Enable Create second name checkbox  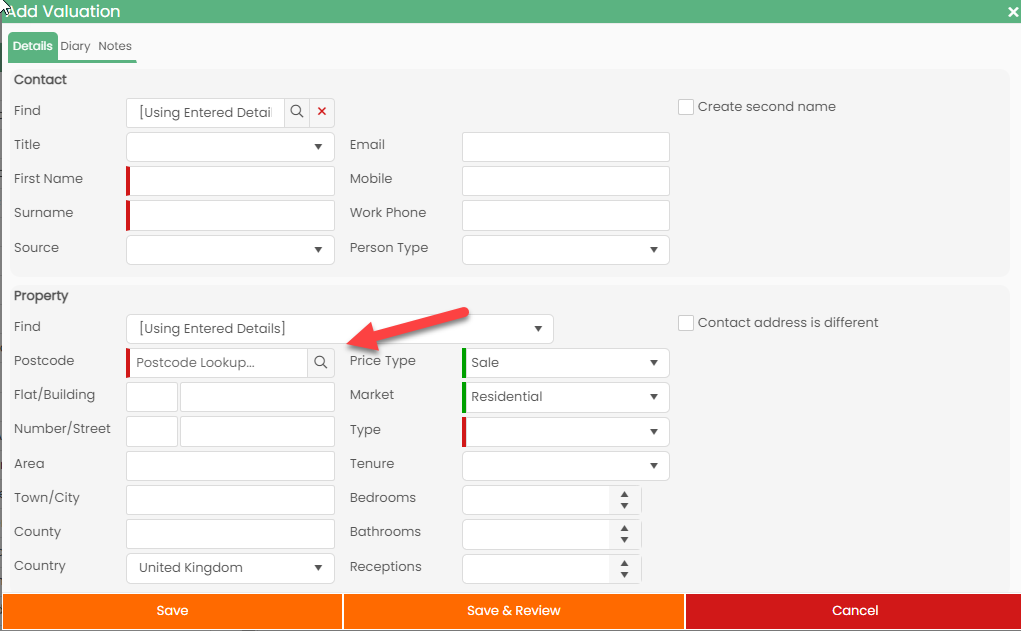click(x=686, y=107)
